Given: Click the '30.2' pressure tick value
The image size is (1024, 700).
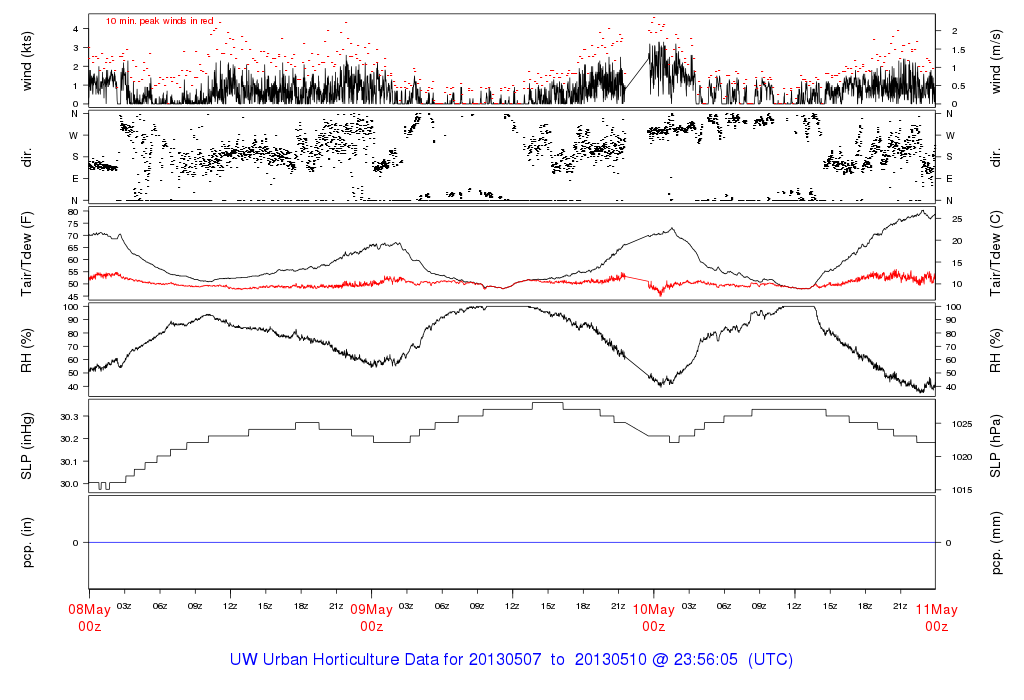Looking at the screenshot, I should 69,439.
